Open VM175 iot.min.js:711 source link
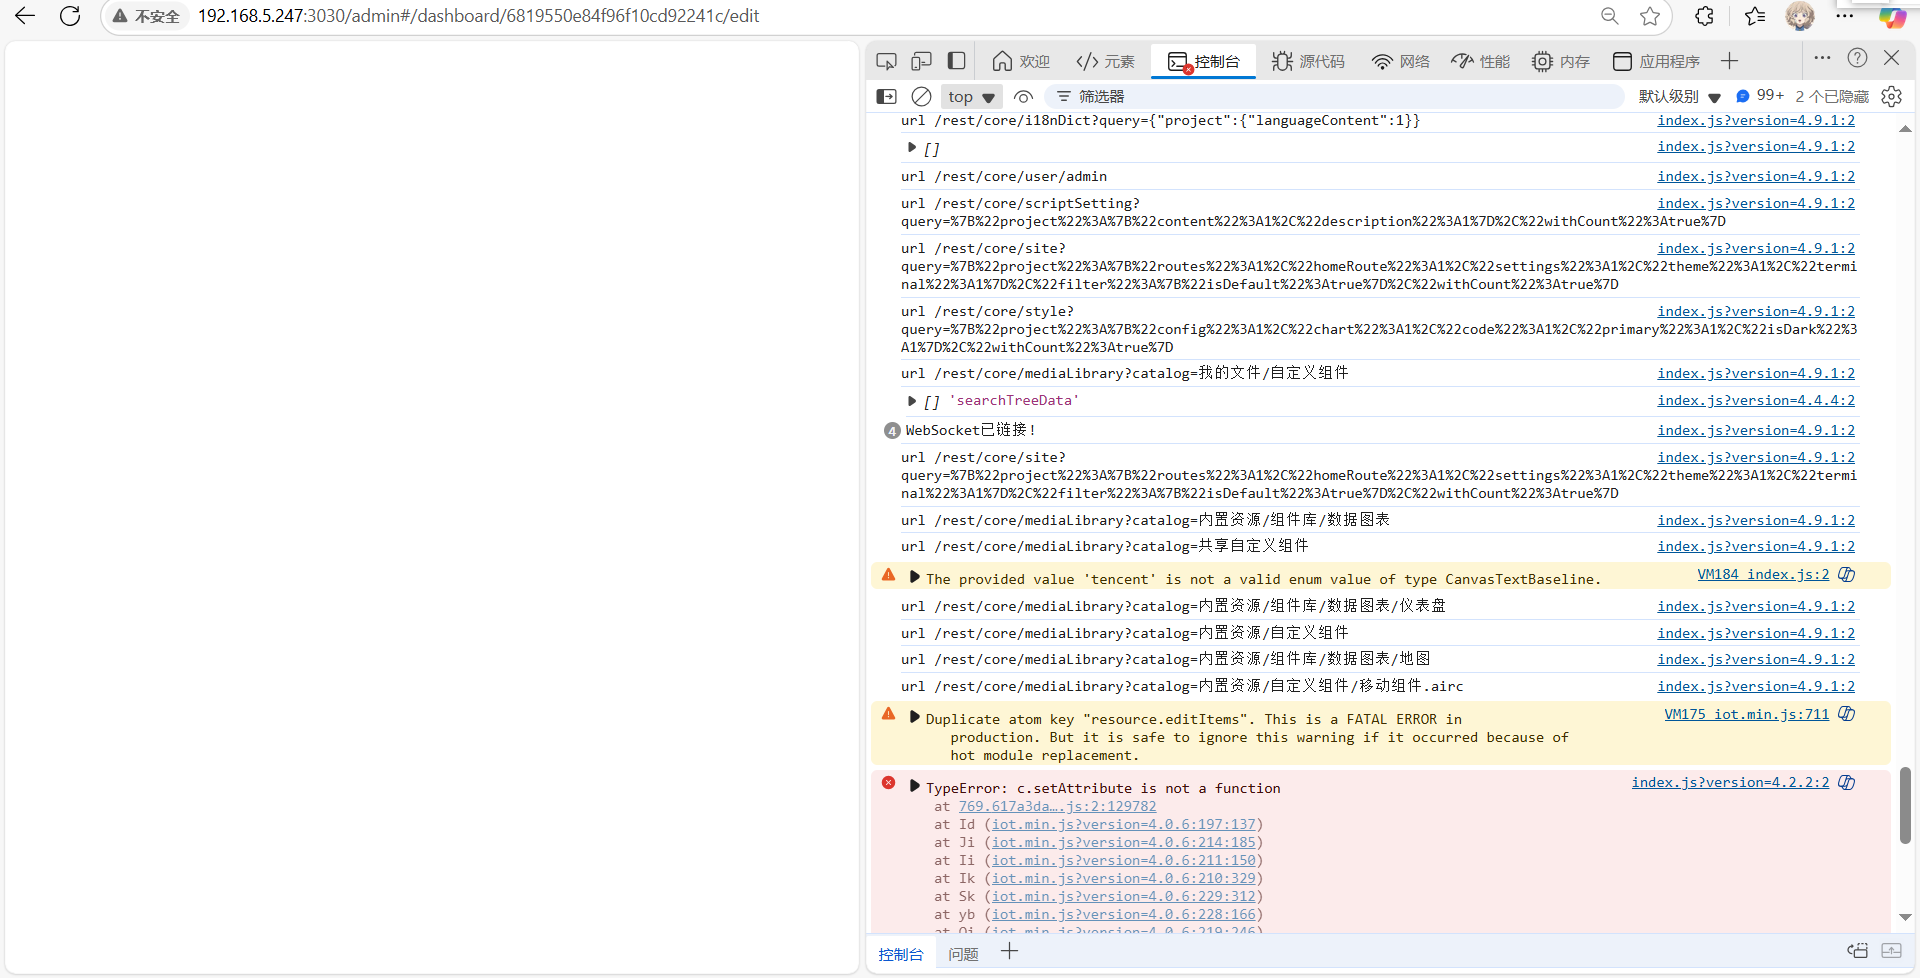This screenshot has width=1920, height=978. [1746, 714]
